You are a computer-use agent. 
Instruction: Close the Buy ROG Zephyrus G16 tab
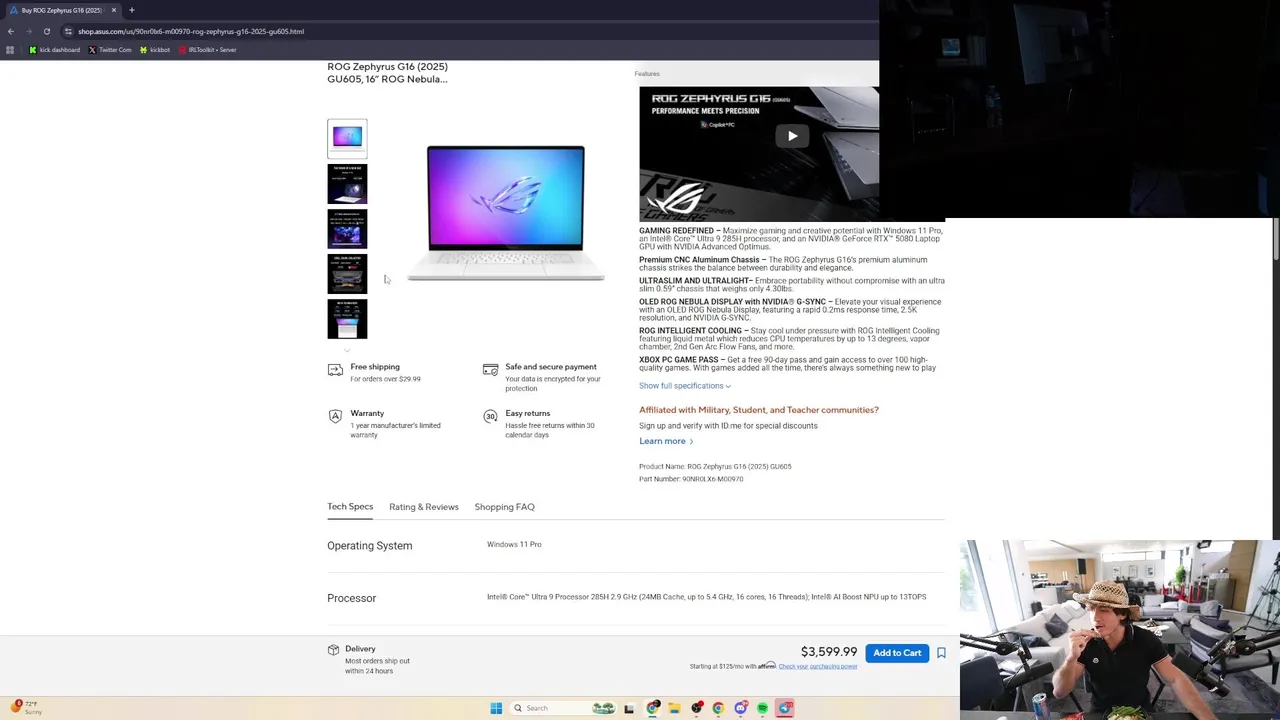(114, 10)
